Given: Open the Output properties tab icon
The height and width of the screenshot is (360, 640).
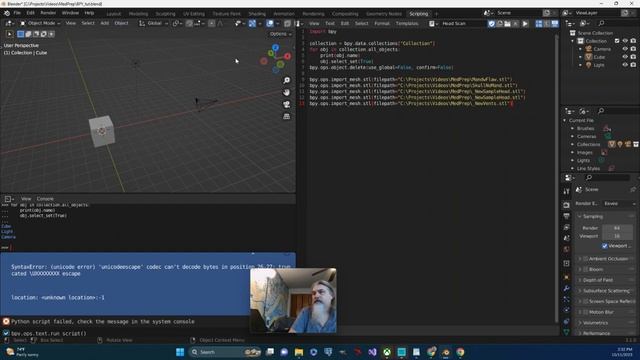Looking at the screenshot, I should coord(566,216).
